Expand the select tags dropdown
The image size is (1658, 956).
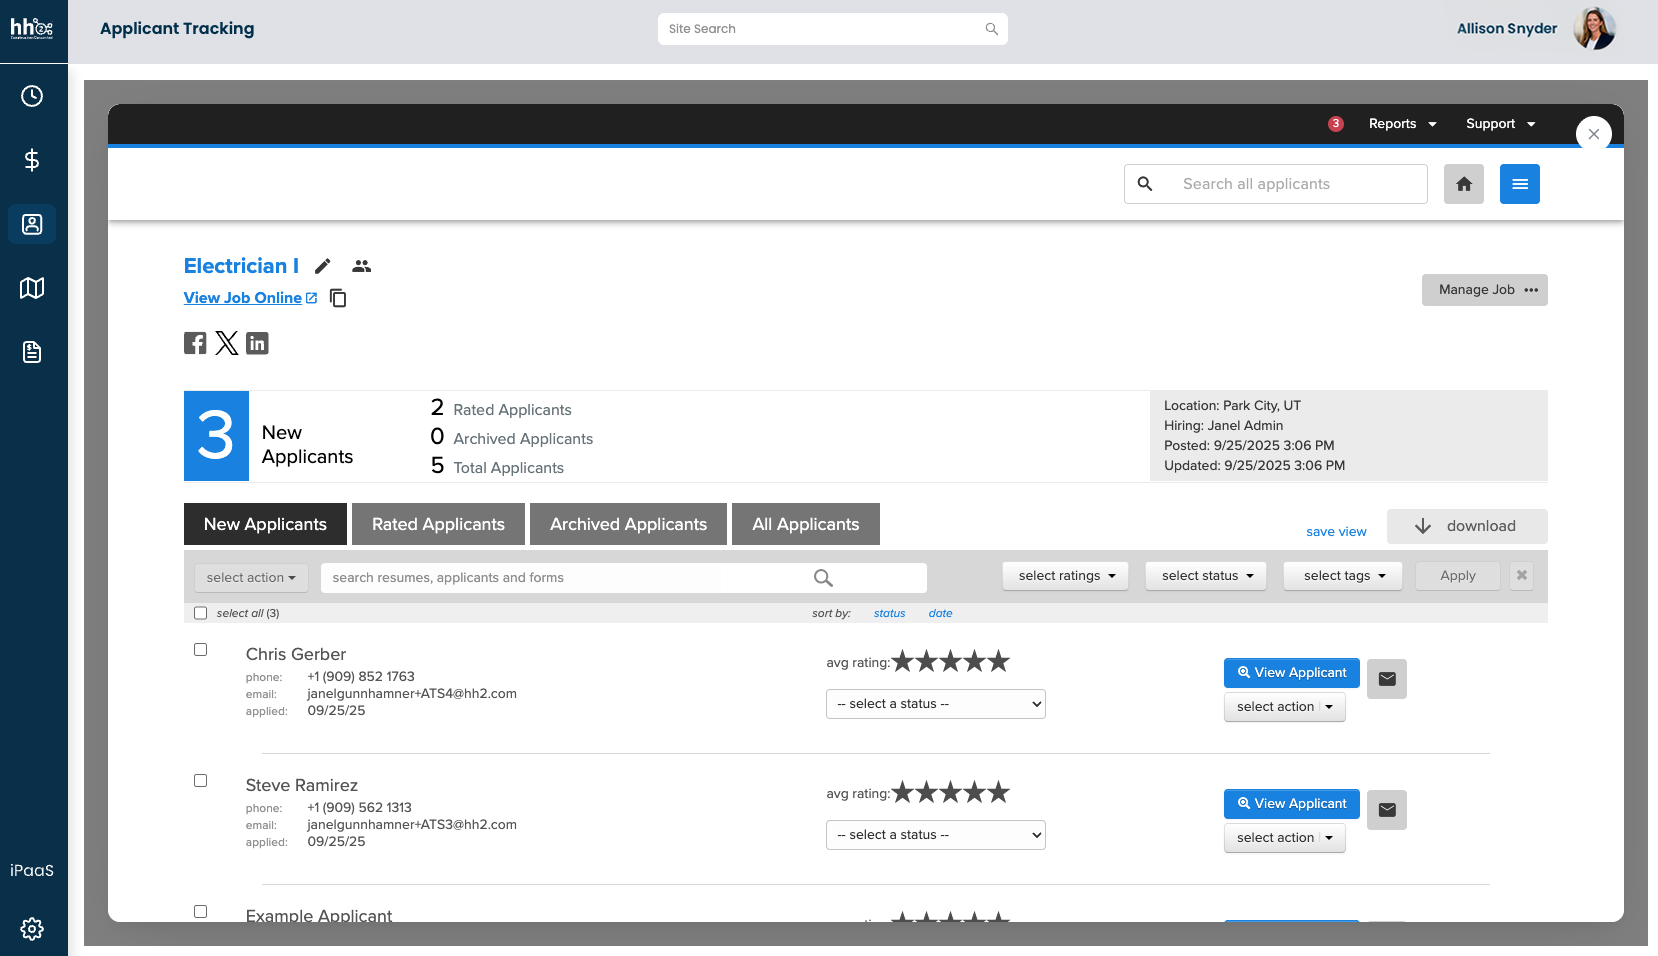click(1343, 576)
